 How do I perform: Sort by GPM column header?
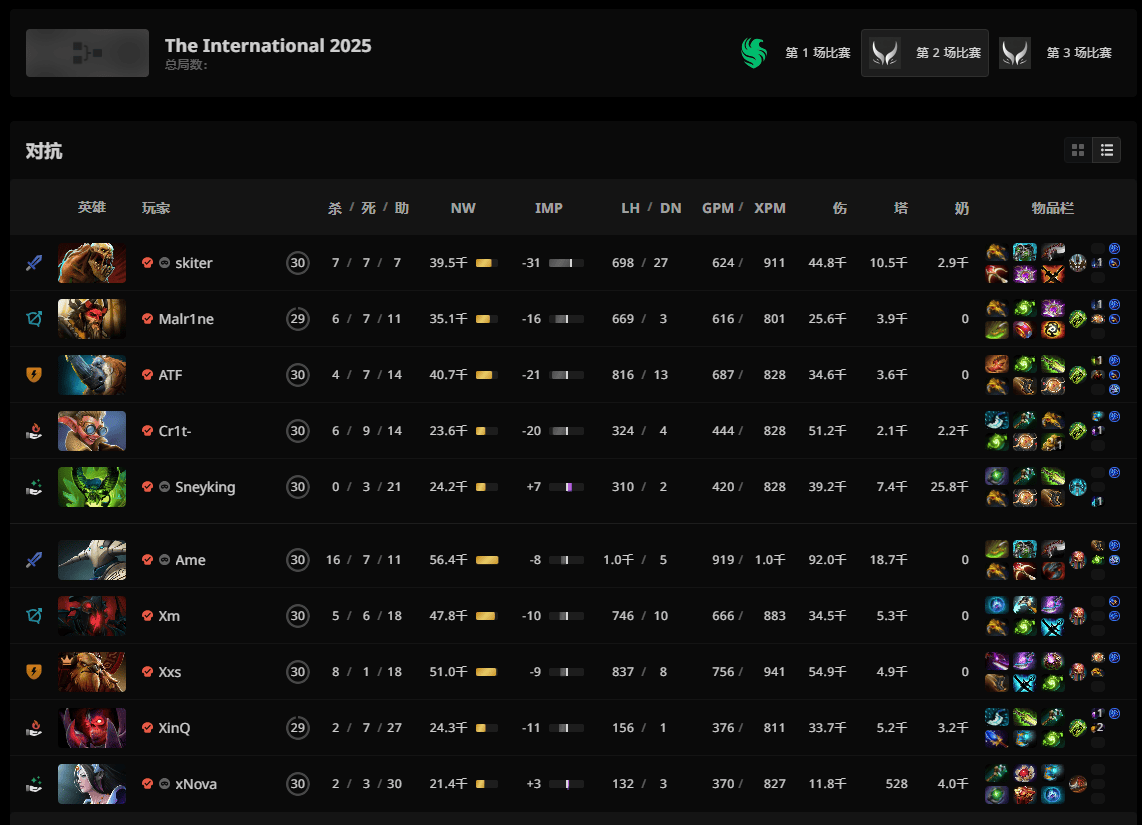tap(717, 208)
